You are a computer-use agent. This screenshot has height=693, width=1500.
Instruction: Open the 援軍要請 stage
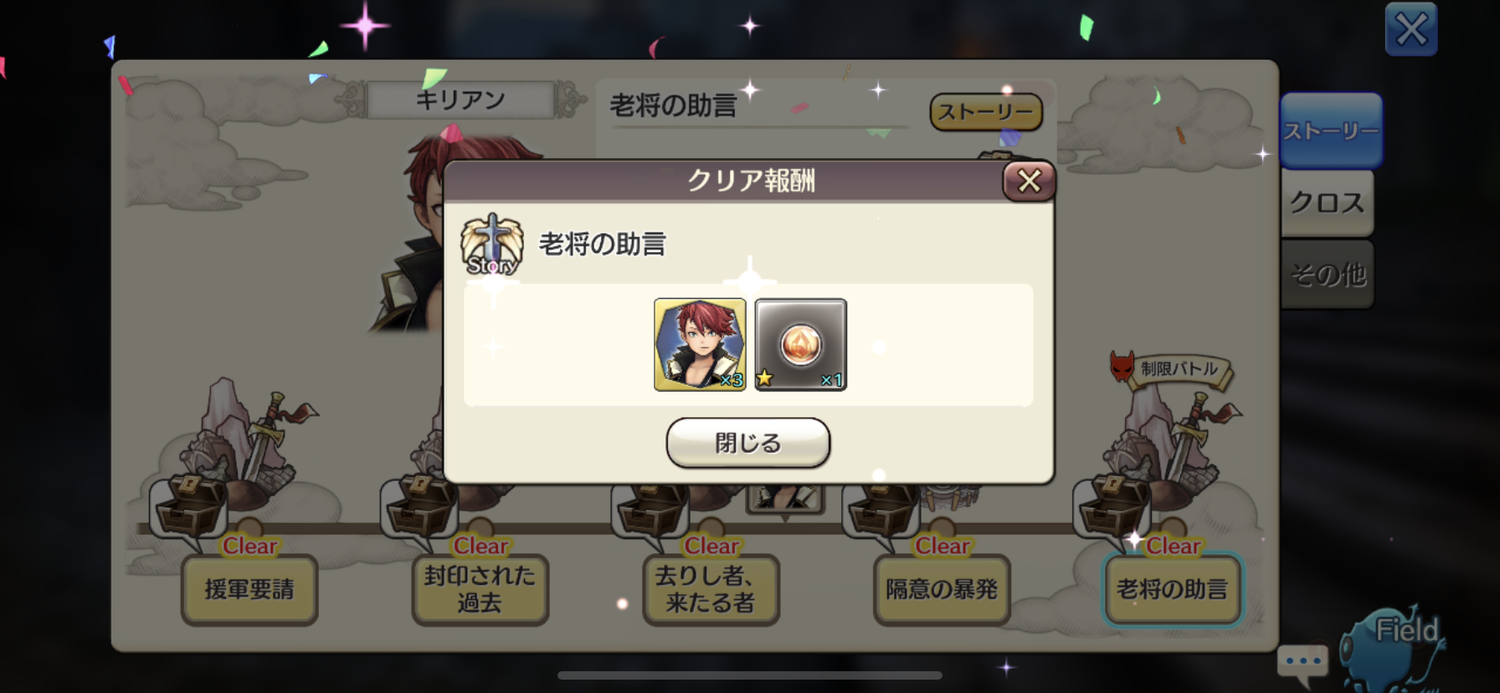(x=249, y=590)
